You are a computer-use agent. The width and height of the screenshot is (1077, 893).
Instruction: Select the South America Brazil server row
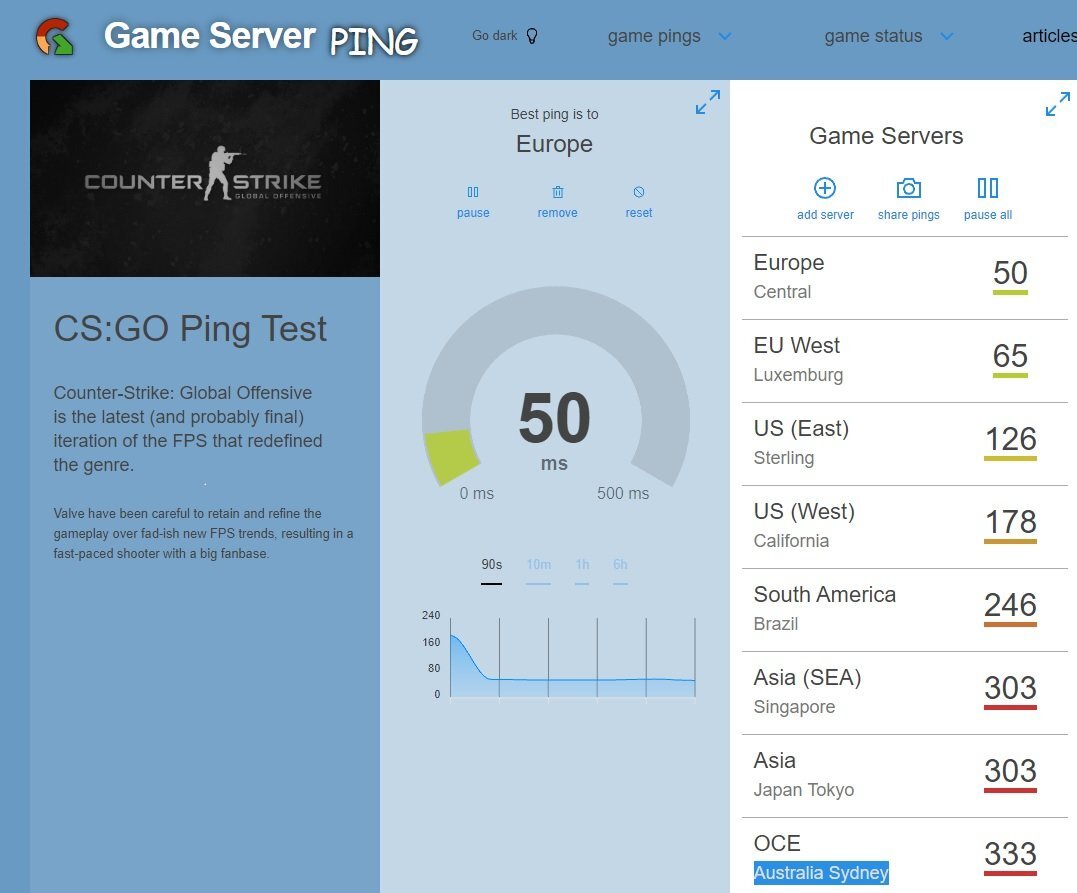point(905,610)
